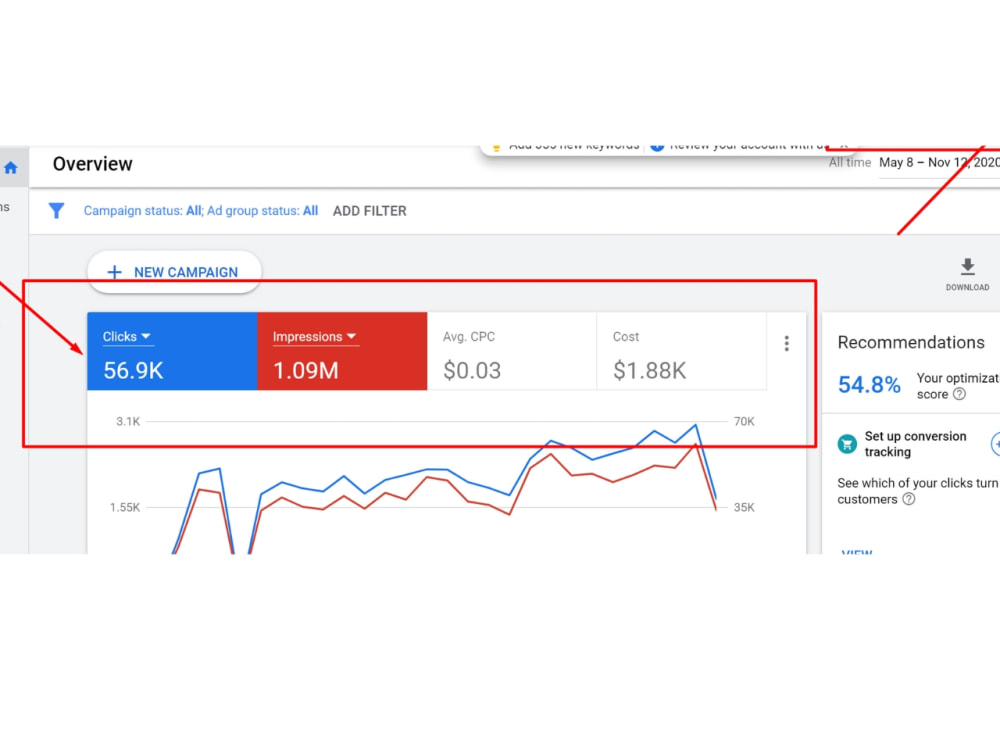The width and height of the screenshot is (1000, 750).
Task: Click the 35K axis label
Action: [744, 508]
